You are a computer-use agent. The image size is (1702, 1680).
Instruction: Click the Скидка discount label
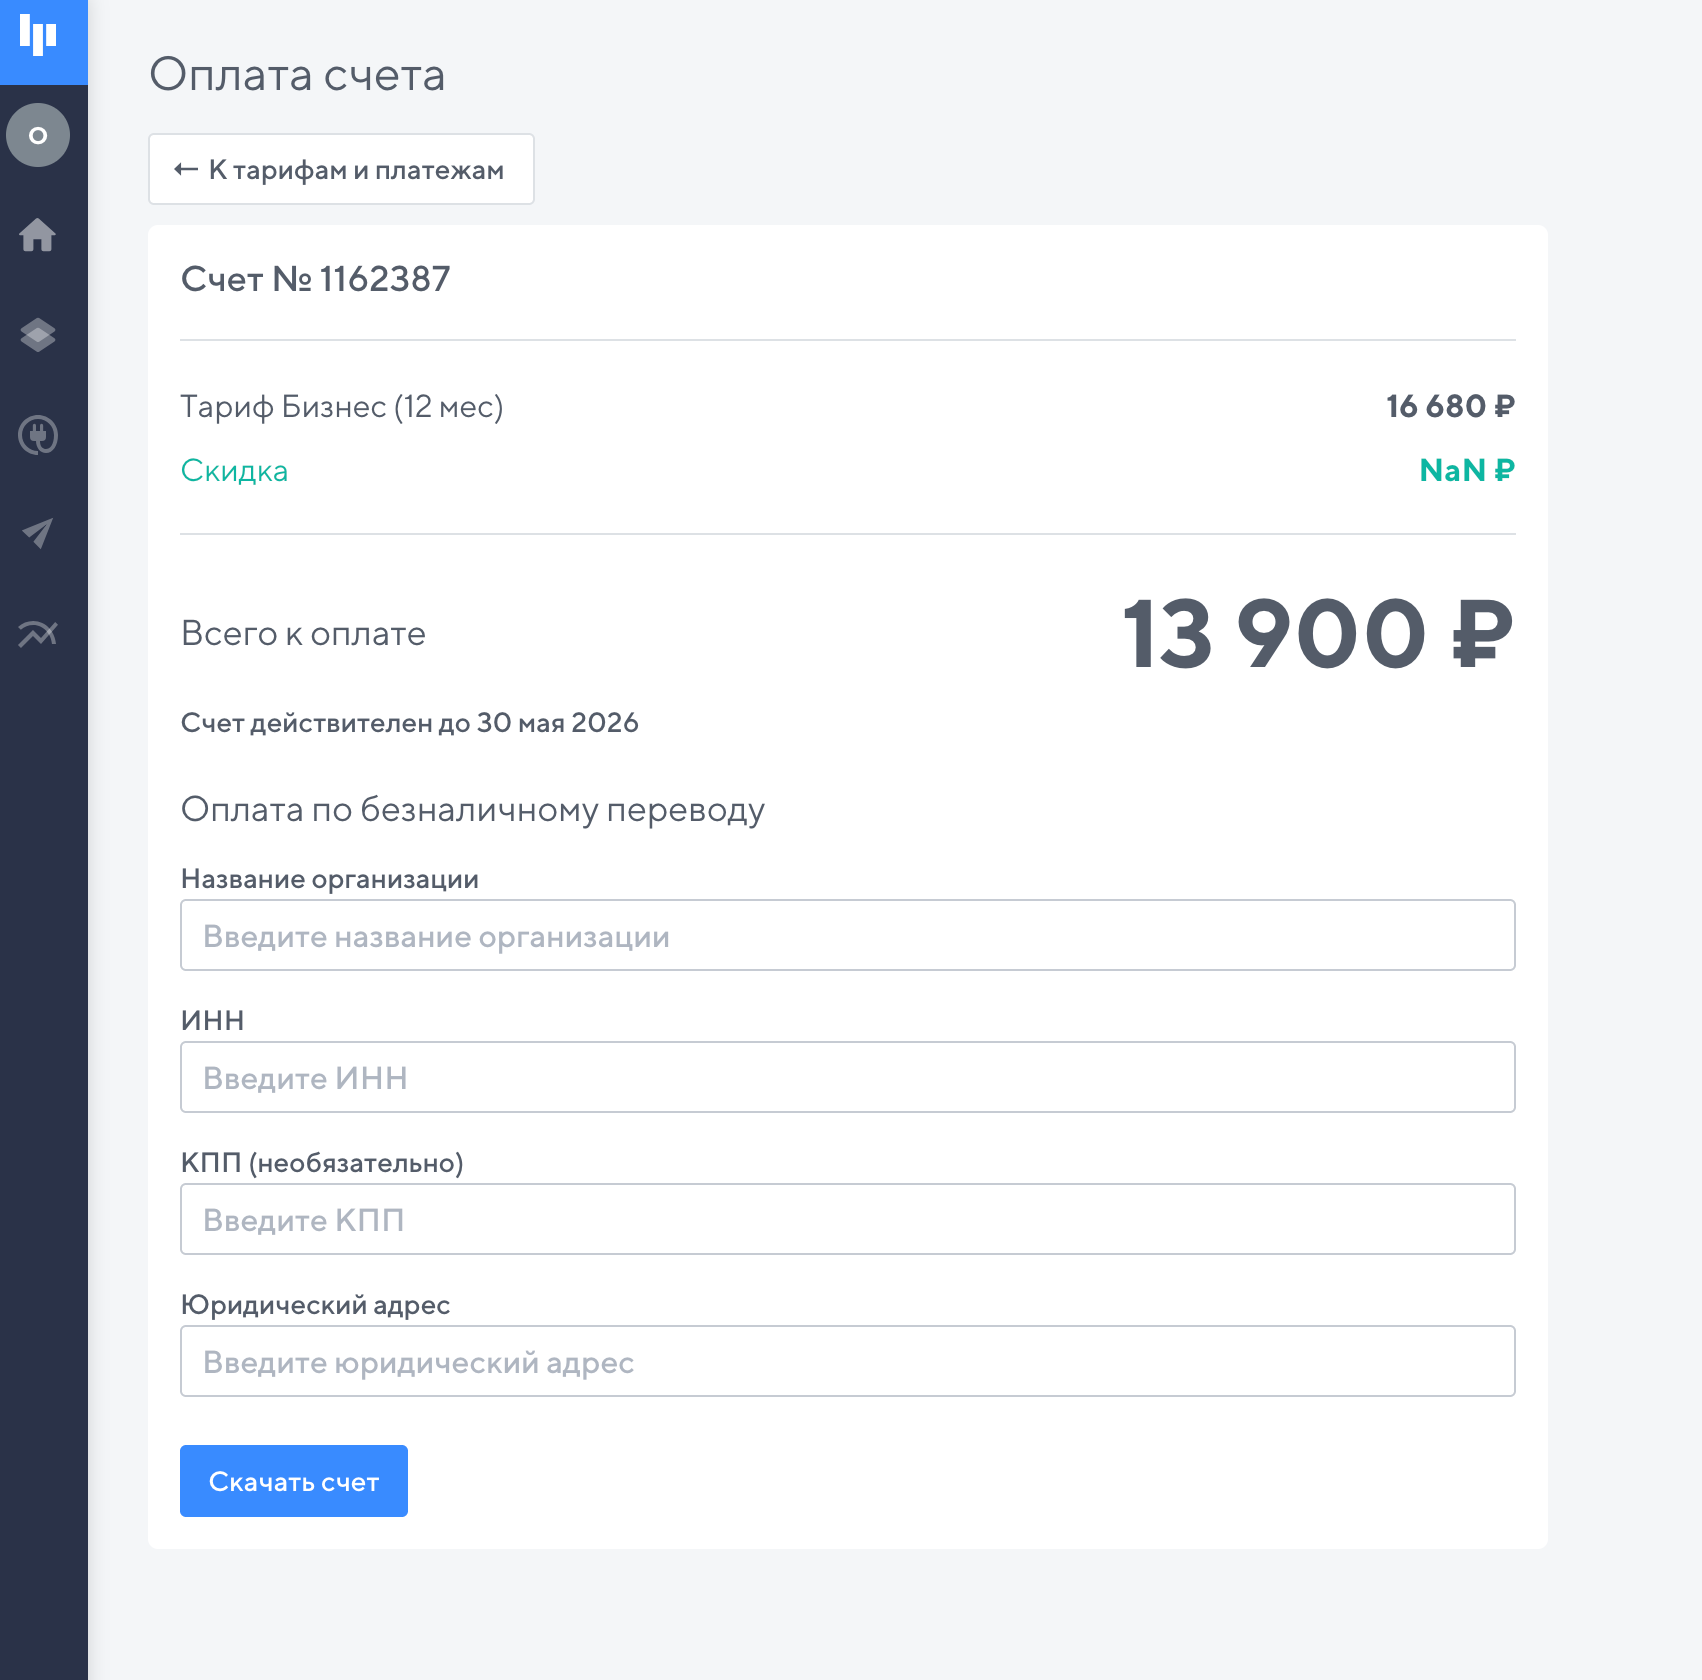pos(235,471)
